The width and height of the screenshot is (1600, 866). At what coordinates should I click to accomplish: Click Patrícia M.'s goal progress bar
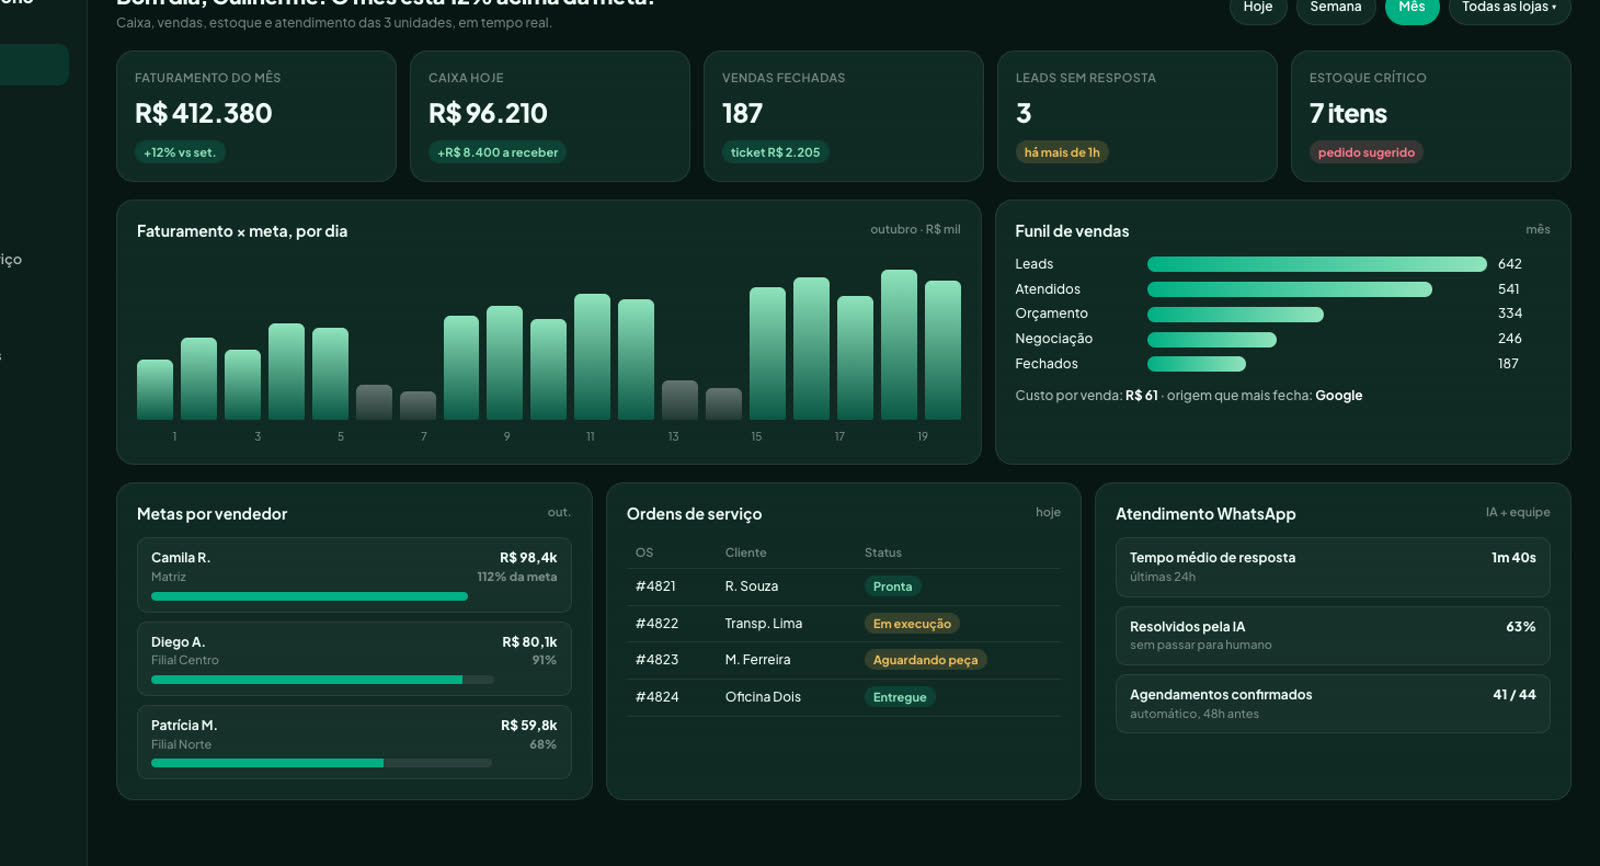point(322,763)
